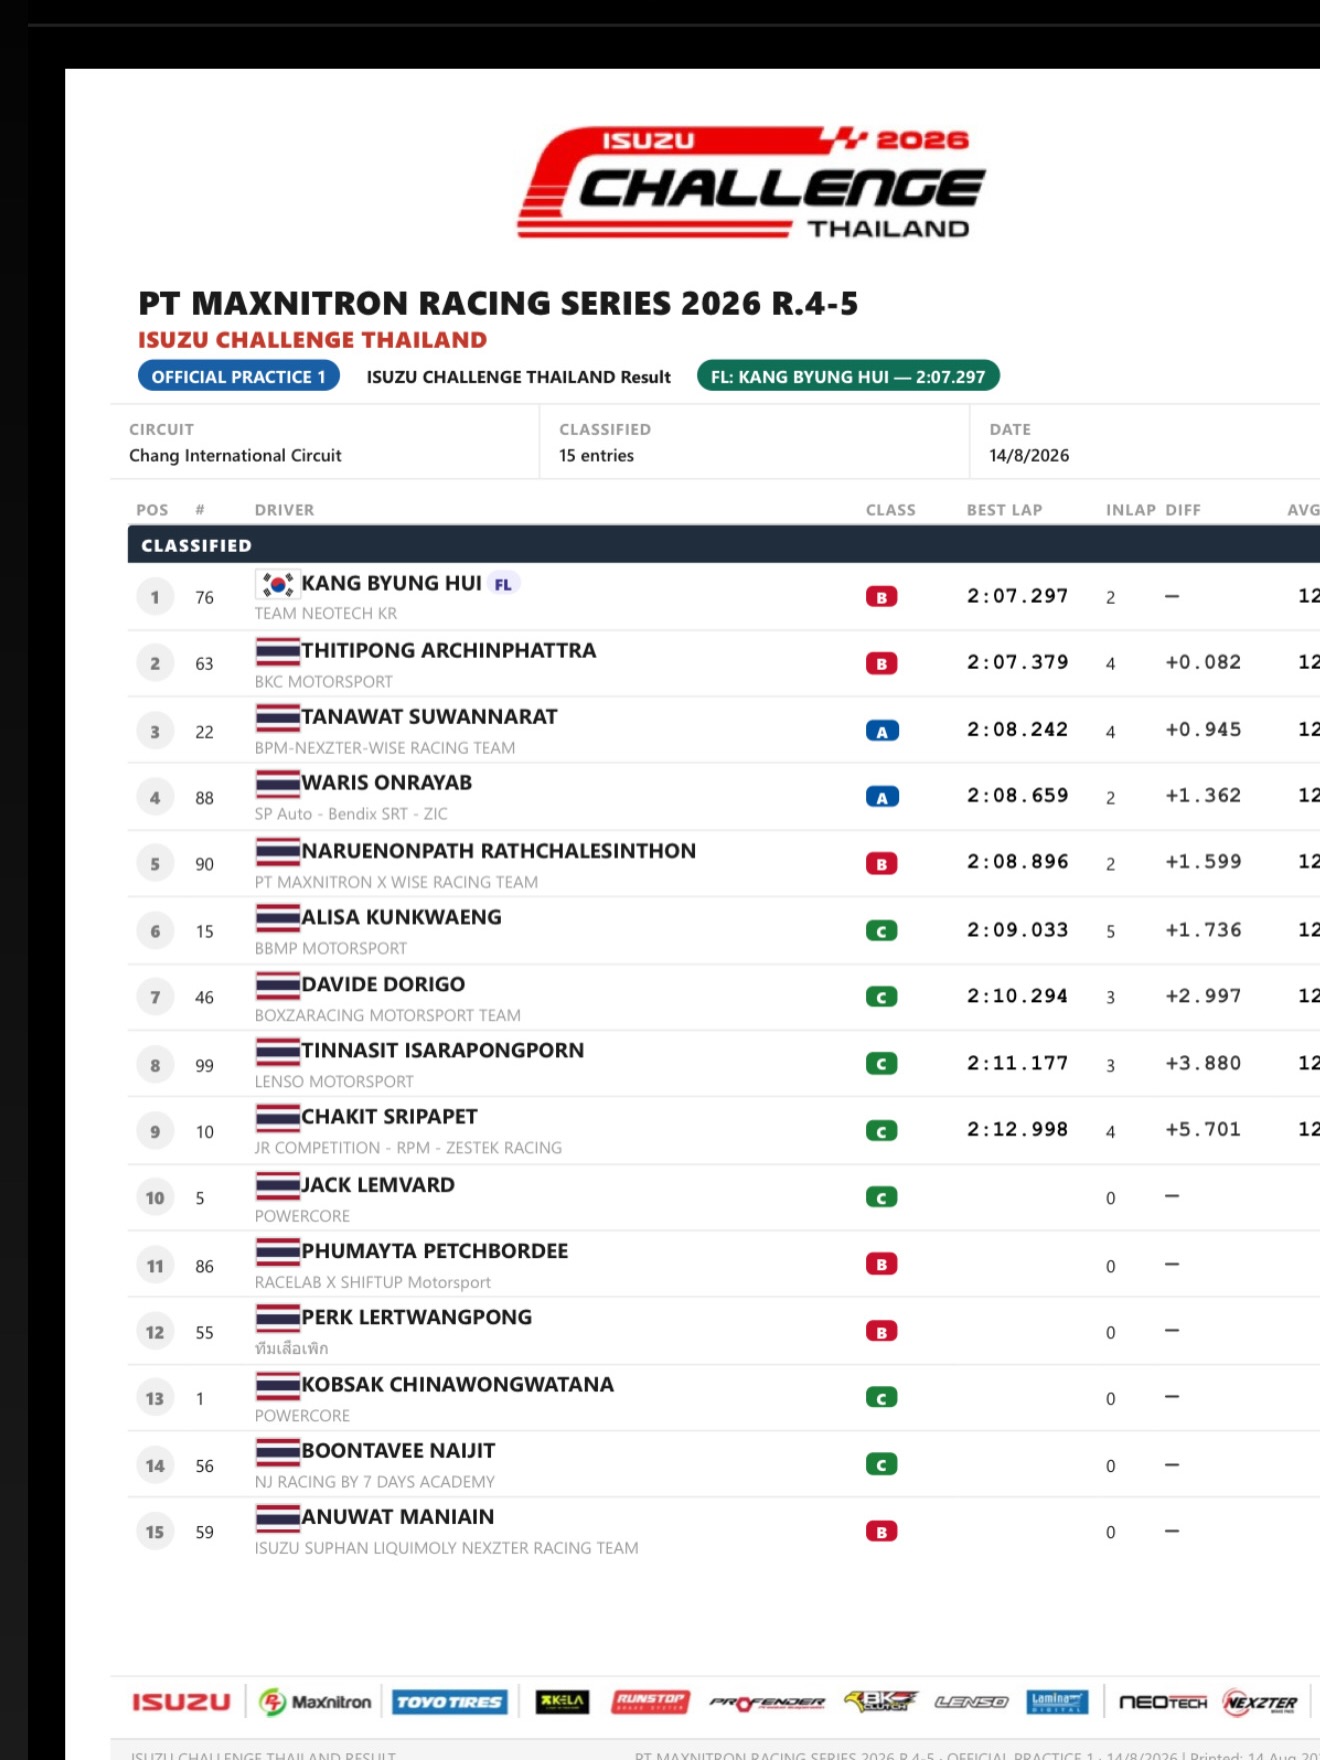The image size is (1320, 1760).
Task: Click the Lamina sponsor logo
Action: [1057, 1702]
